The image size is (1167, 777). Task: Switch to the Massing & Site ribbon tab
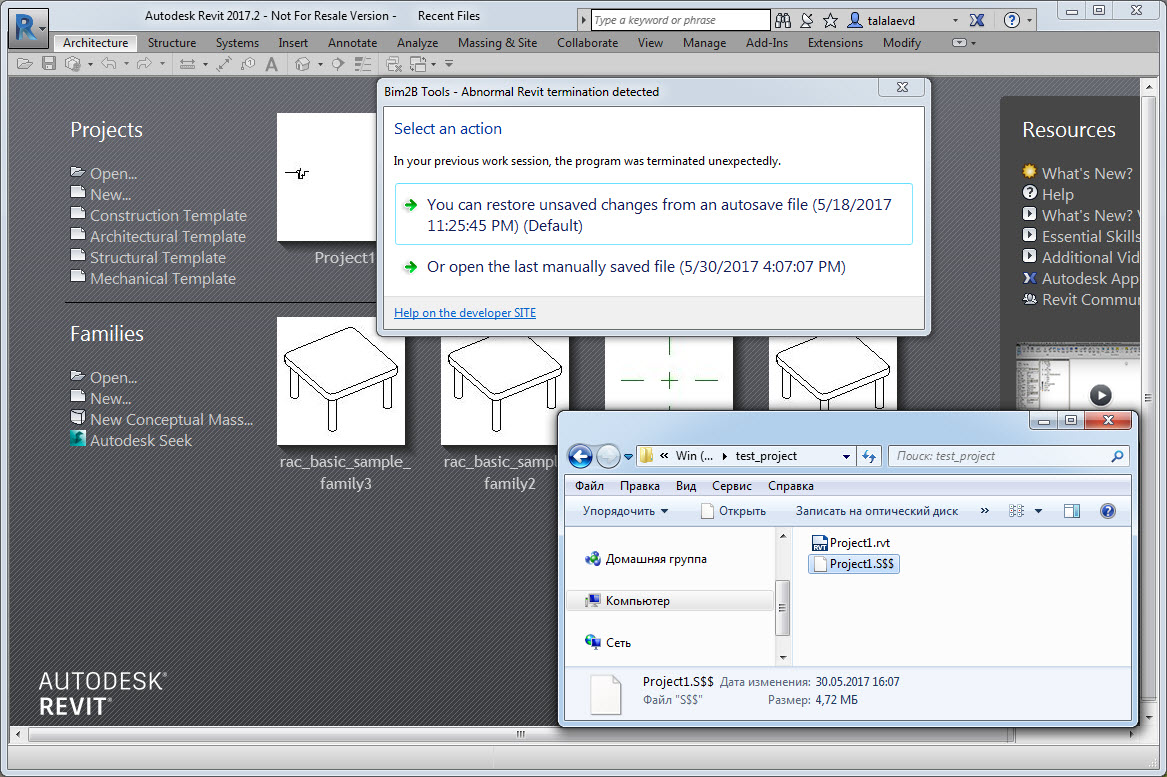click(497, 42)
